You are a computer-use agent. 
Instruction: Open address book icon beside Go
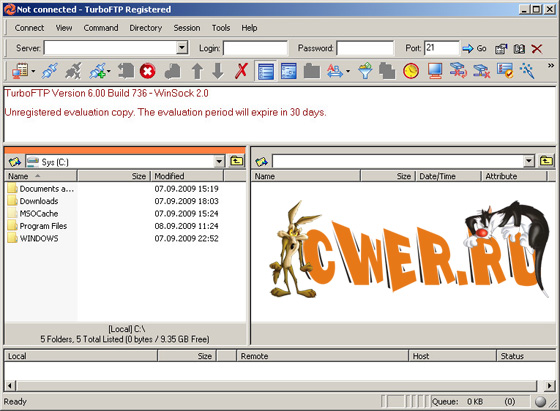click(519, 49)
